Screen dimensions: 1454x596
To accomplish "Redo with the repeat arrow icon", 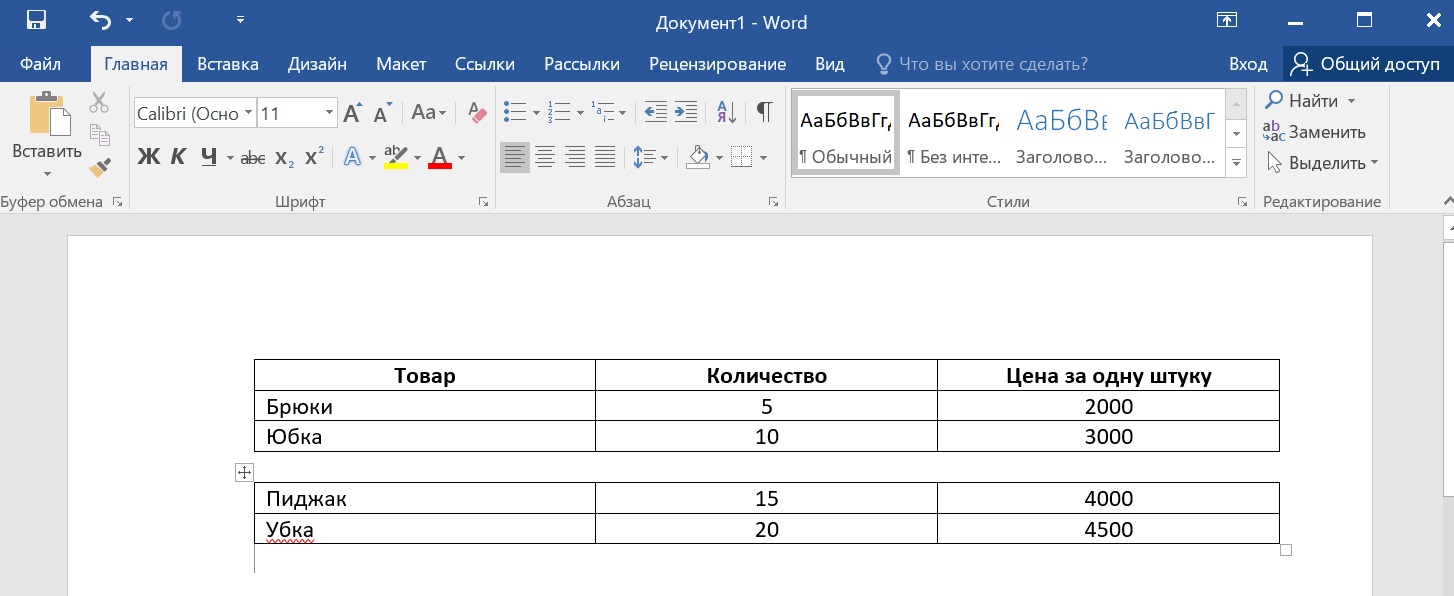I will [171, 20].
